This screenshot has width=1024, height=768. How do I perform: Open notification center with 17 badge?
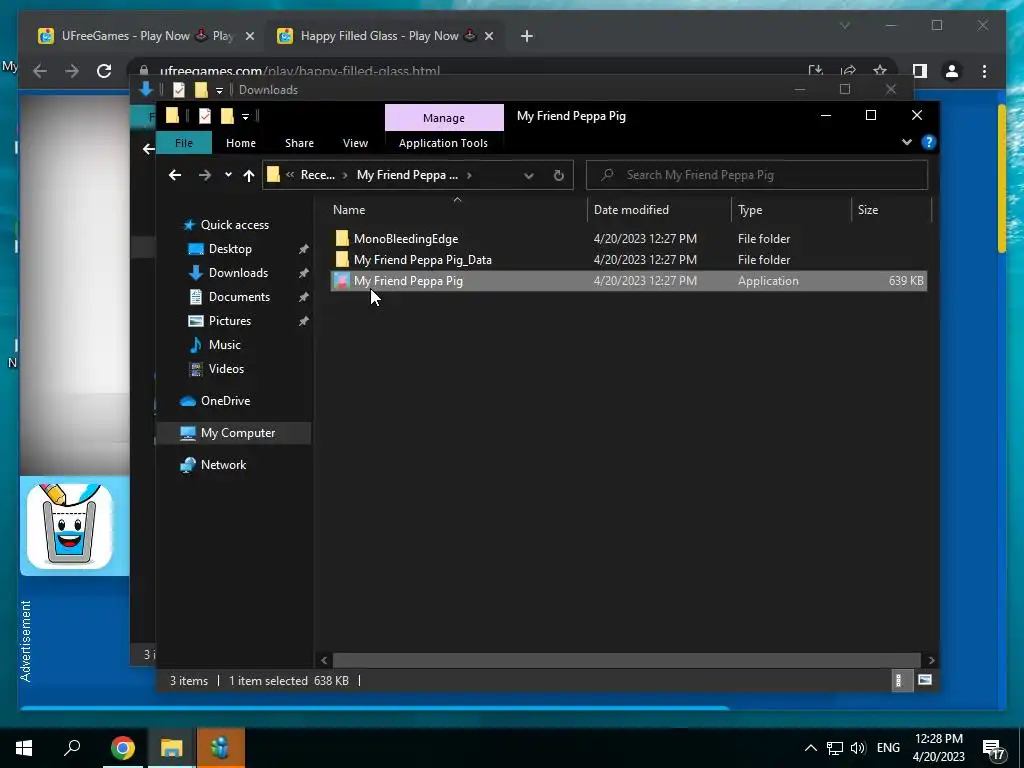(x=993, y=750)
